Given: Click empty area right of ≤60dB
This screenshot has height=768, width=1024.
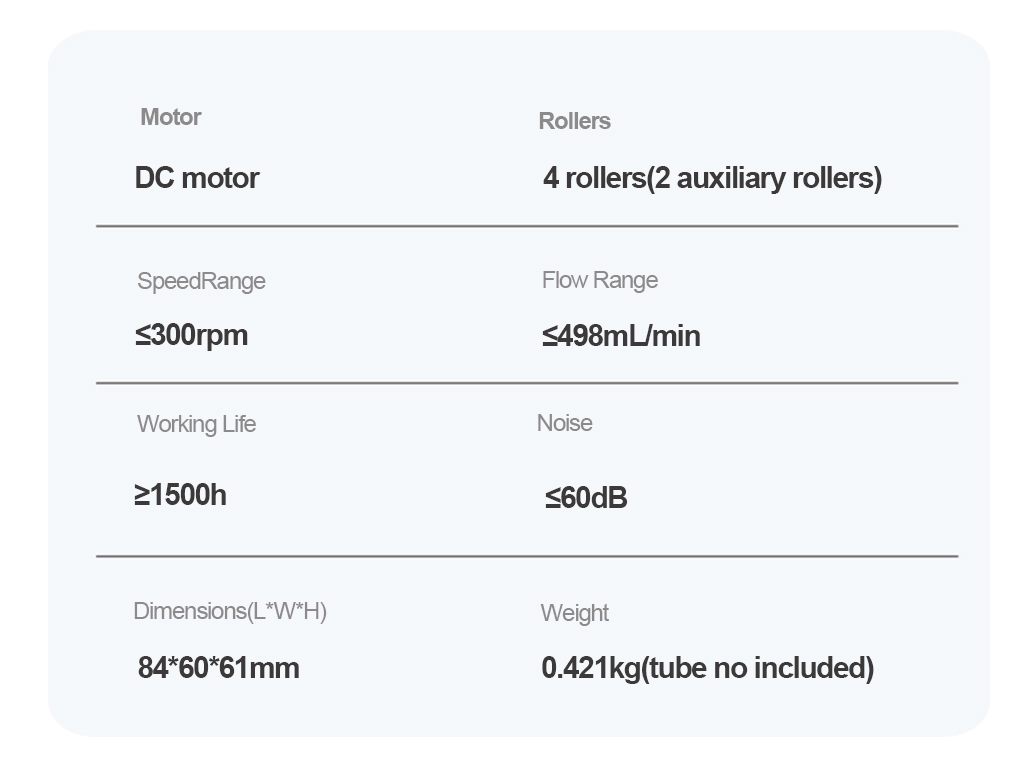Looking at the screenshot, I should (790, 498).
